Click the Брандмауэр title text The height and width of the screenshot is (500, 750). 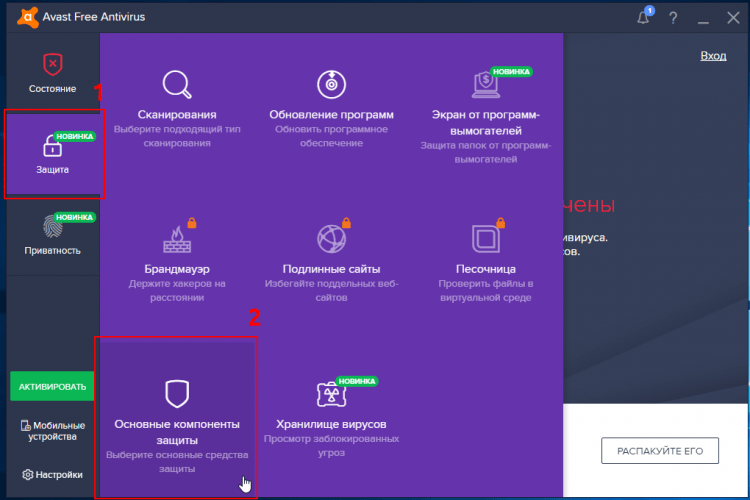coord(177,269)
